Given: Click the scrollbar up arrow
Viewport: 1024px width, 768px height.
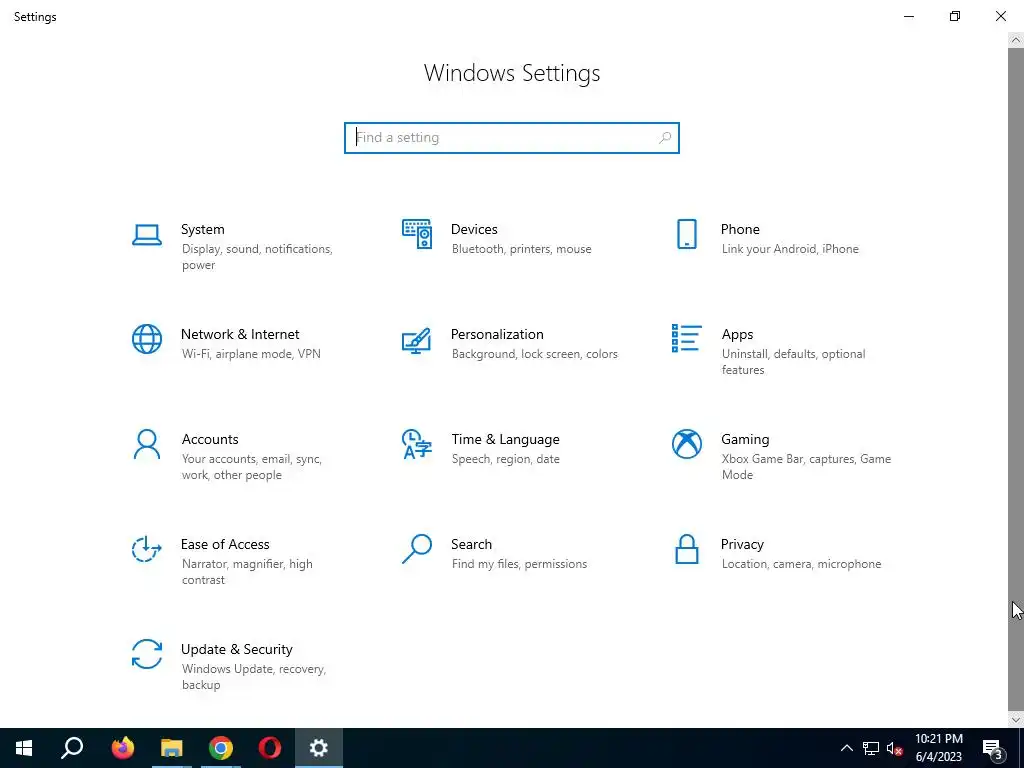Looking at the screenshot, I should point(1016,40).
